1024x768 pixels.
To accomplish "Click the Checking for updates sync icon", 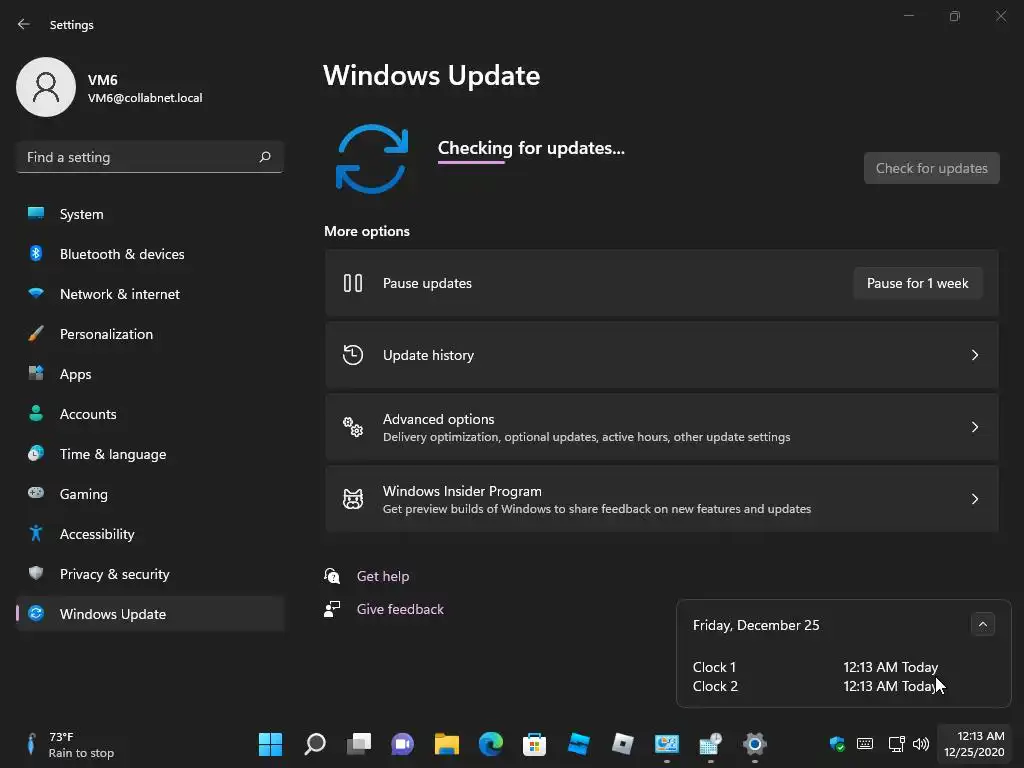I will coord(372,159).
